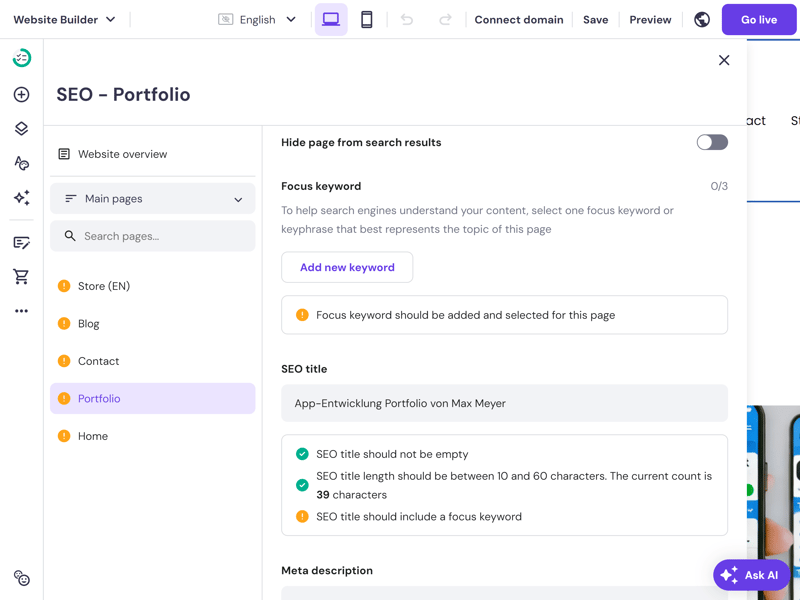This screenshot has height=600, width=800.
Task: Click the focus keyword warning message
Action: (x=504, y=315)
